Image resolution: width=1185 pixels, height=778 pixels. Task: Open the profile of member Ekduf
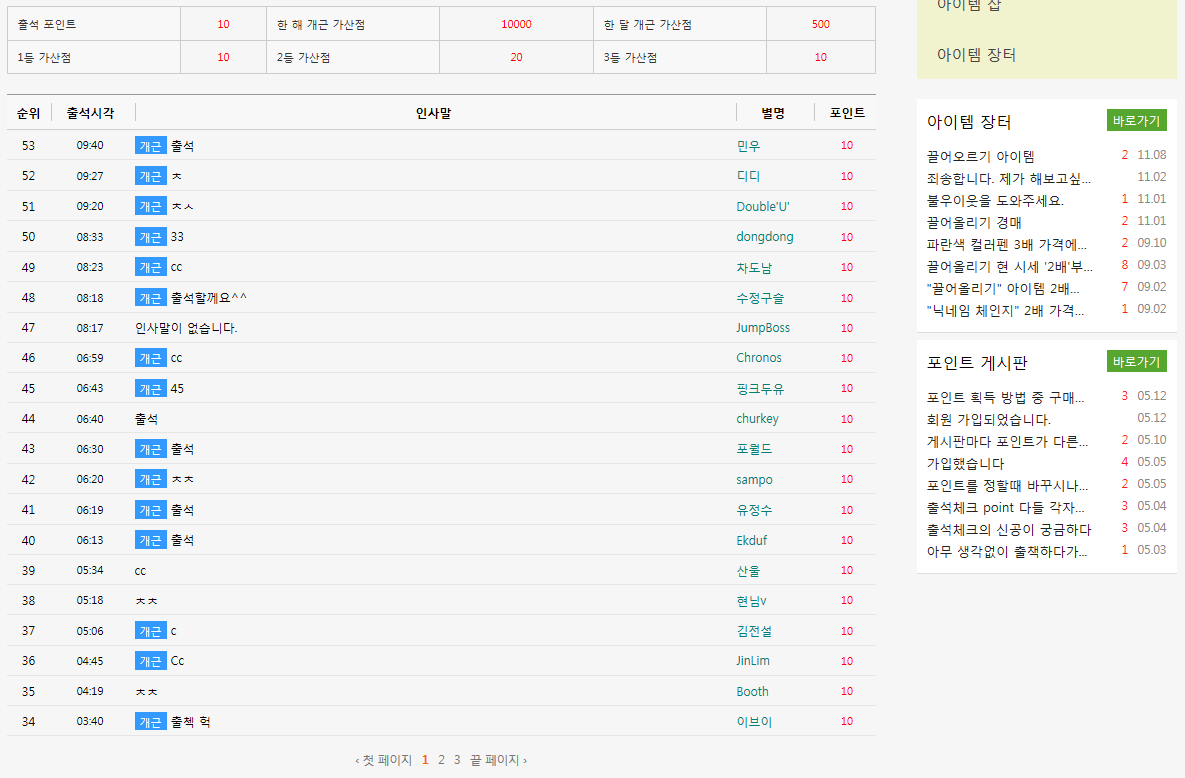751,540
